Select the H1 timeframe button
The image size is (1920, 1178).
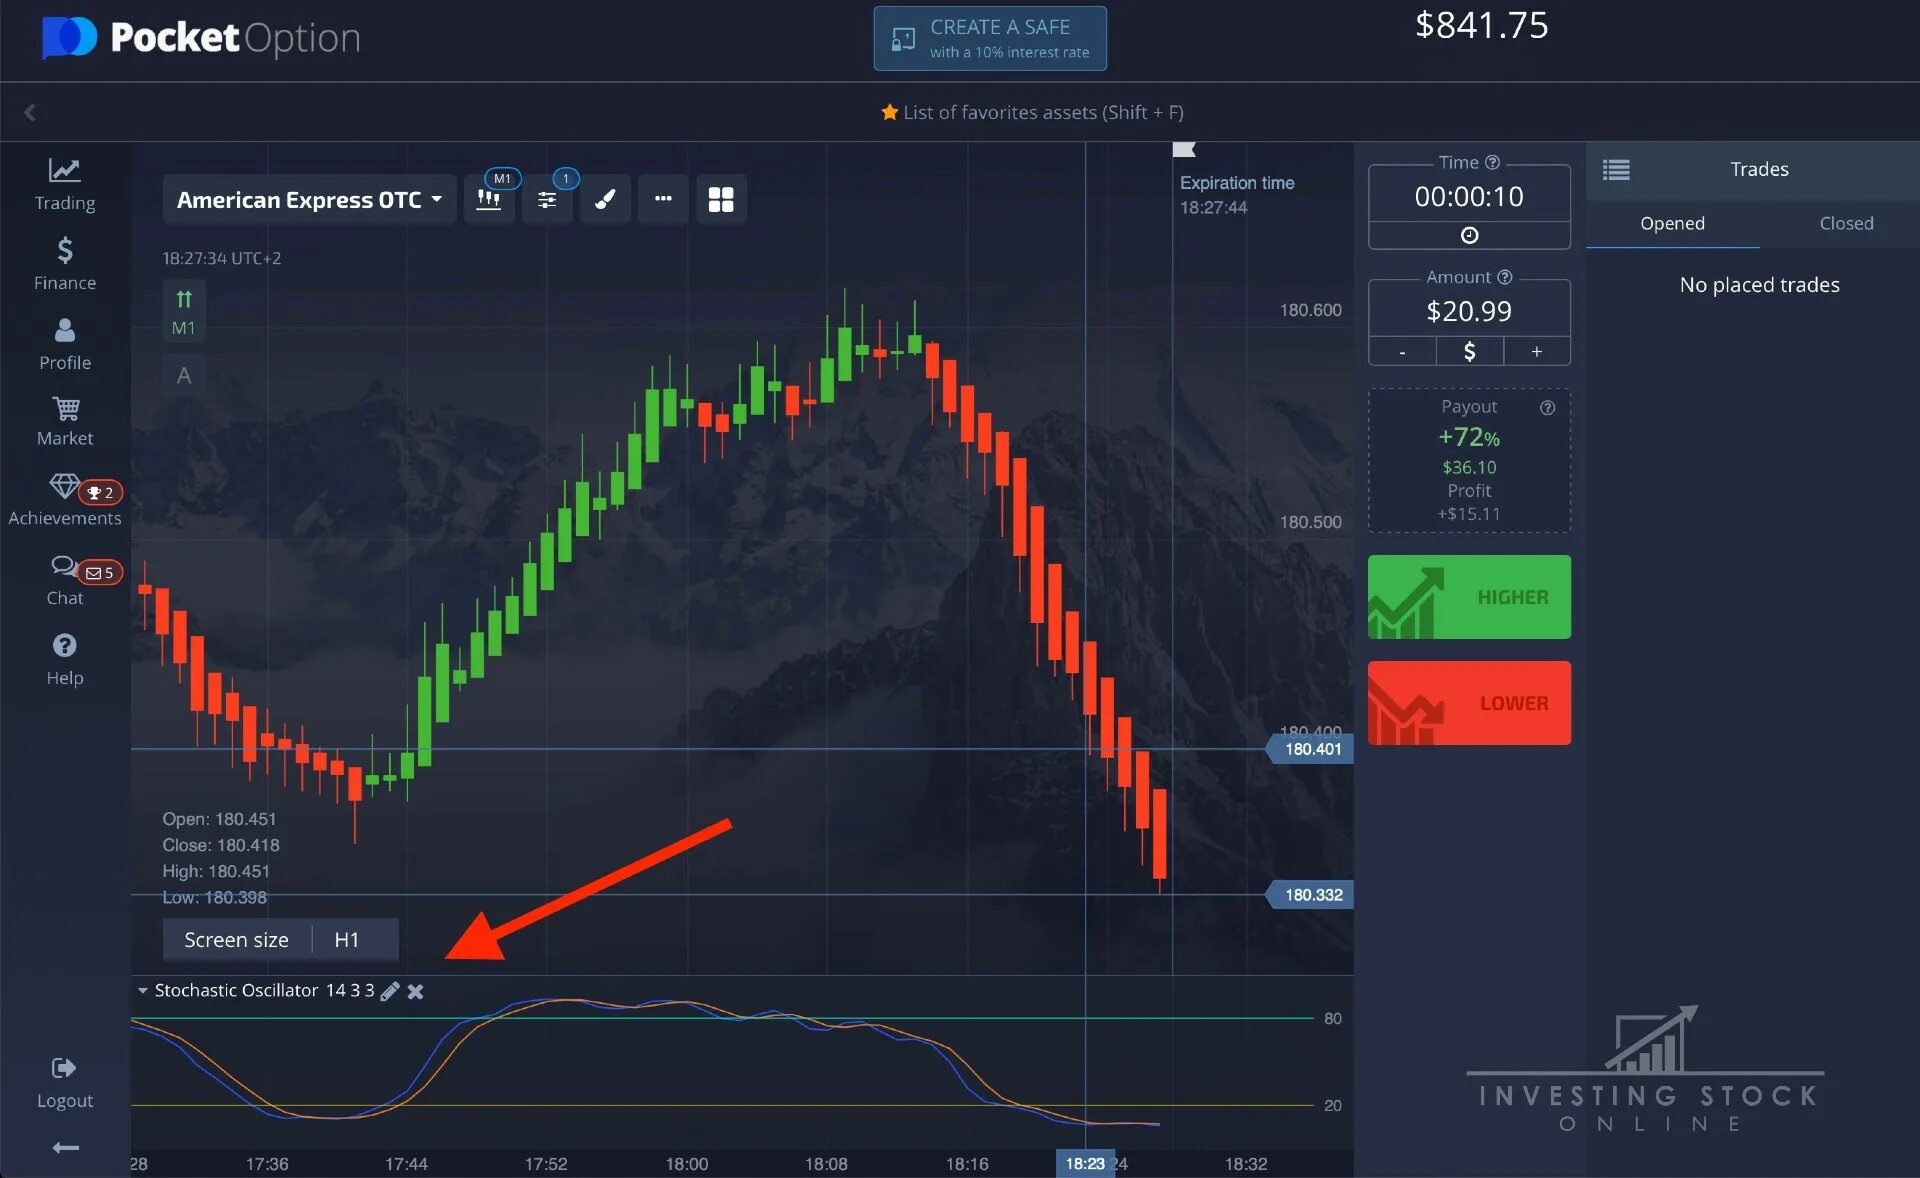[x=347, y=940]
